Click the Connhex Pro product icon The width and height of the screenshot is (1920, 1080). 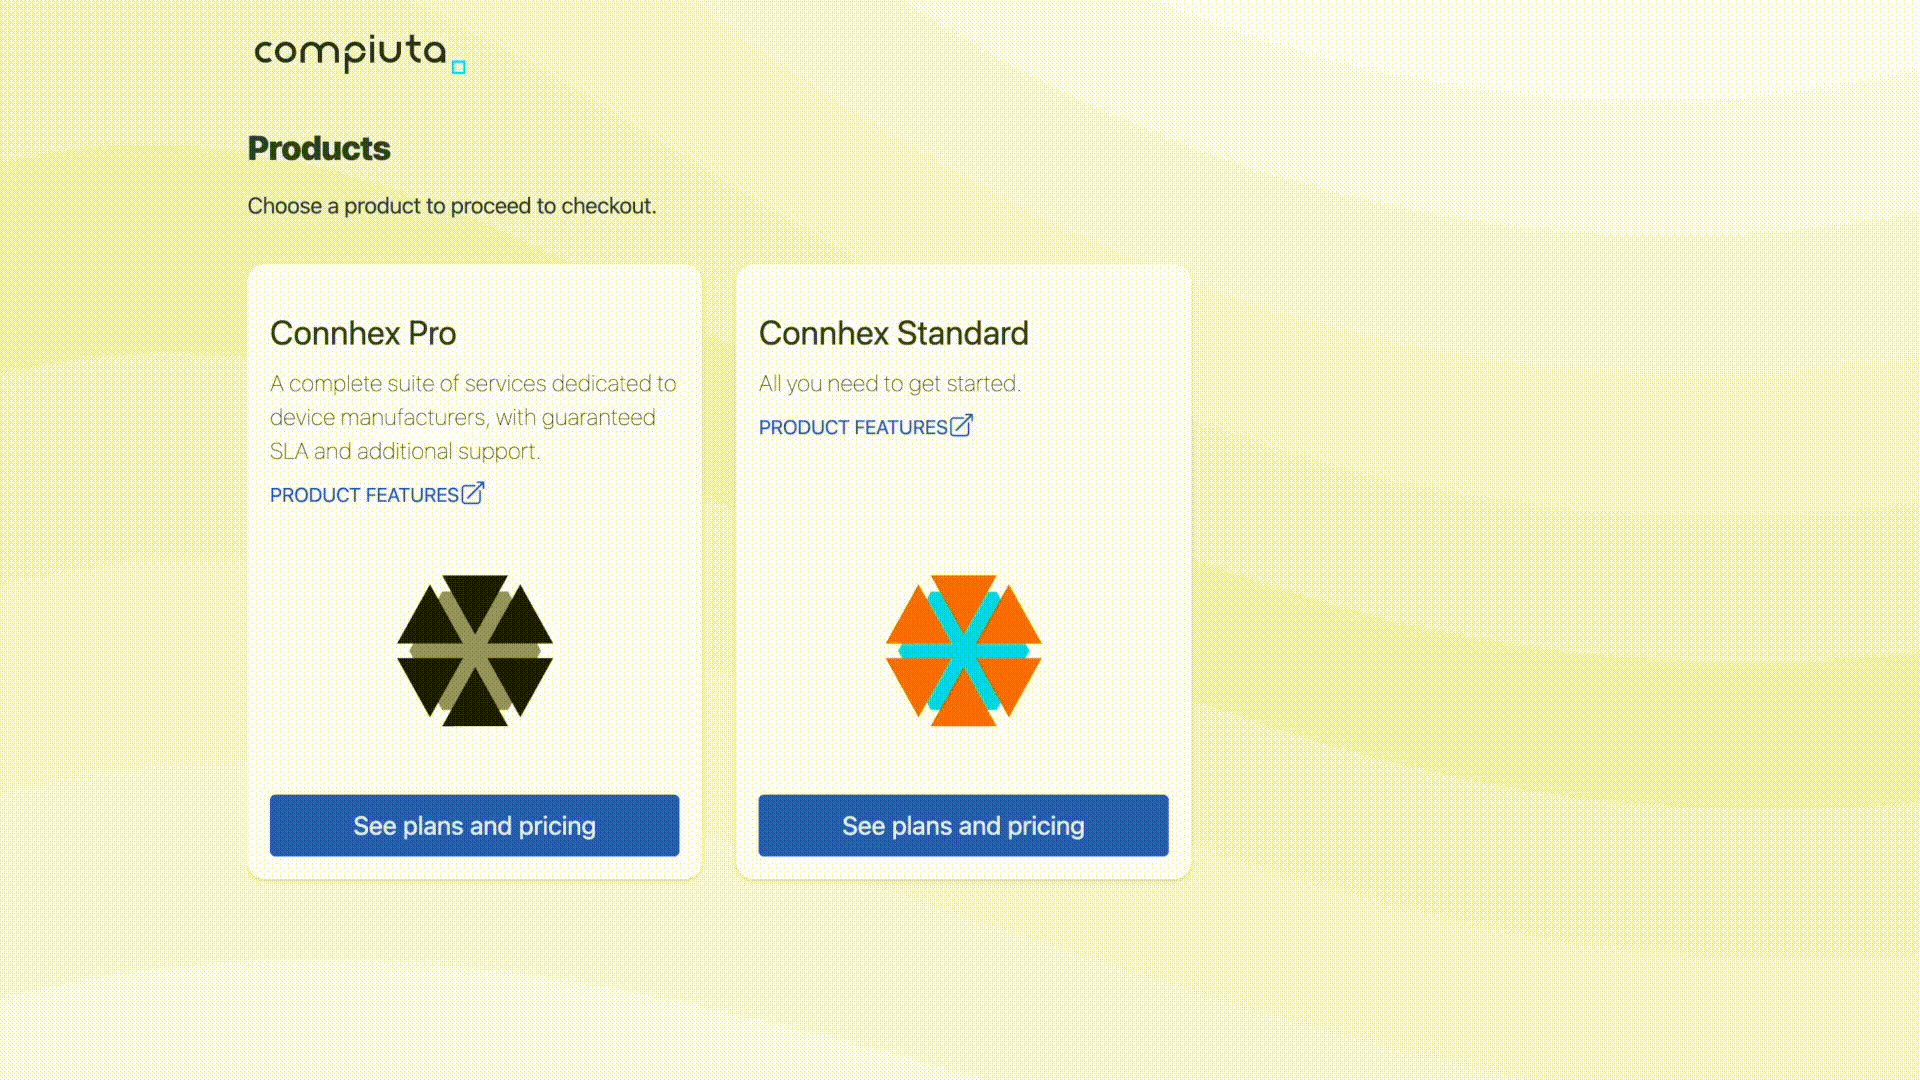click(475, 651)
